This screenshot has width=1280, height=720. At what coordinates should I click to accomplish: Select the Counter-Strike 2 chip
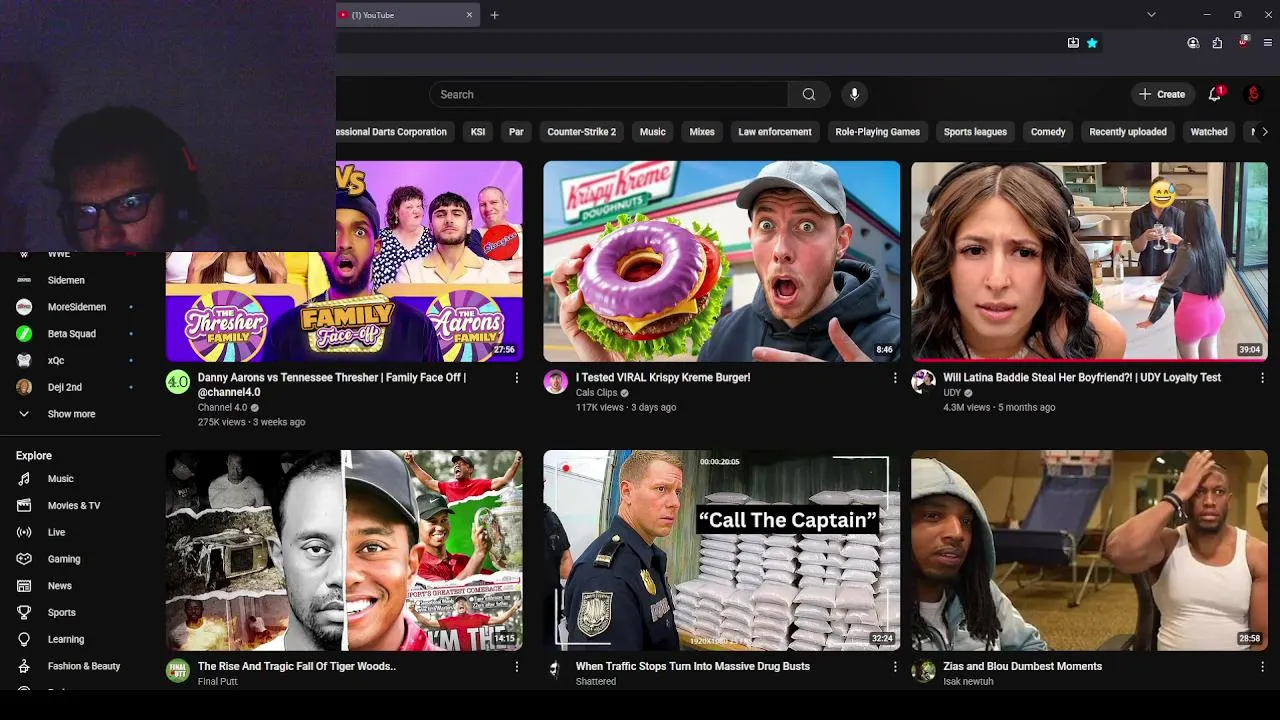581,132
